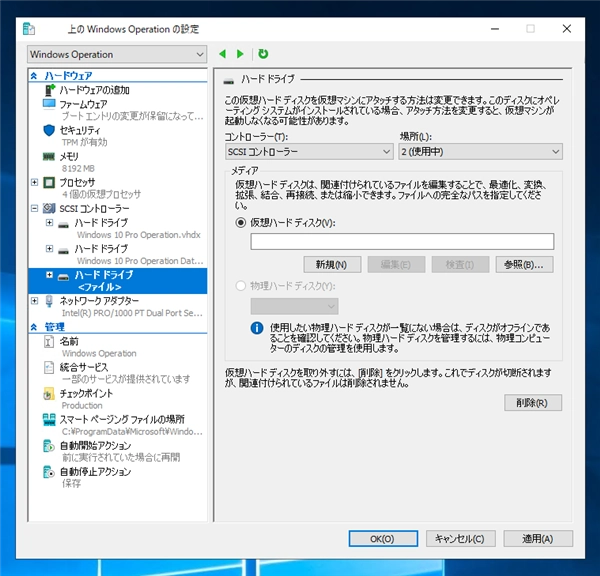The image size is (600, 576).
Task: Click the Inspect (検査) button
Action: (x=460, y=264)
